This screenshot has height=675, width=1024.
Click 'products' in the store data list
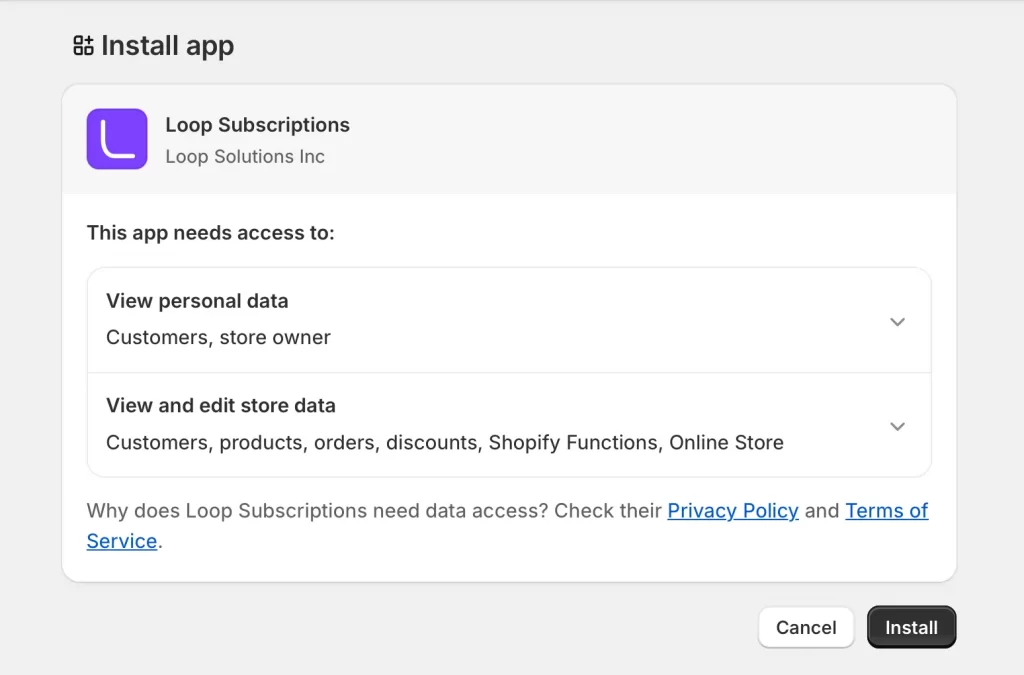click(261, 442)
